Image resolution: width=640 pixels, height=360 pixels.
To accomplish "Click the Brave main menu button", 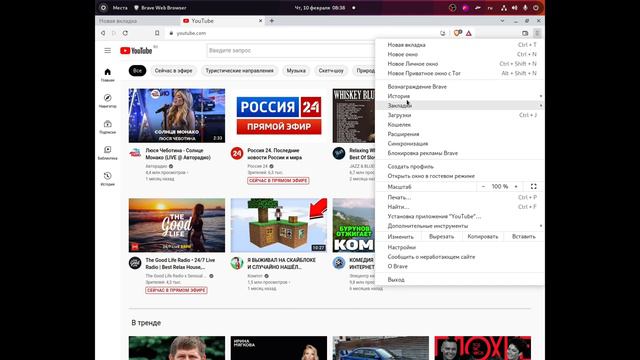I will point(537,33).
